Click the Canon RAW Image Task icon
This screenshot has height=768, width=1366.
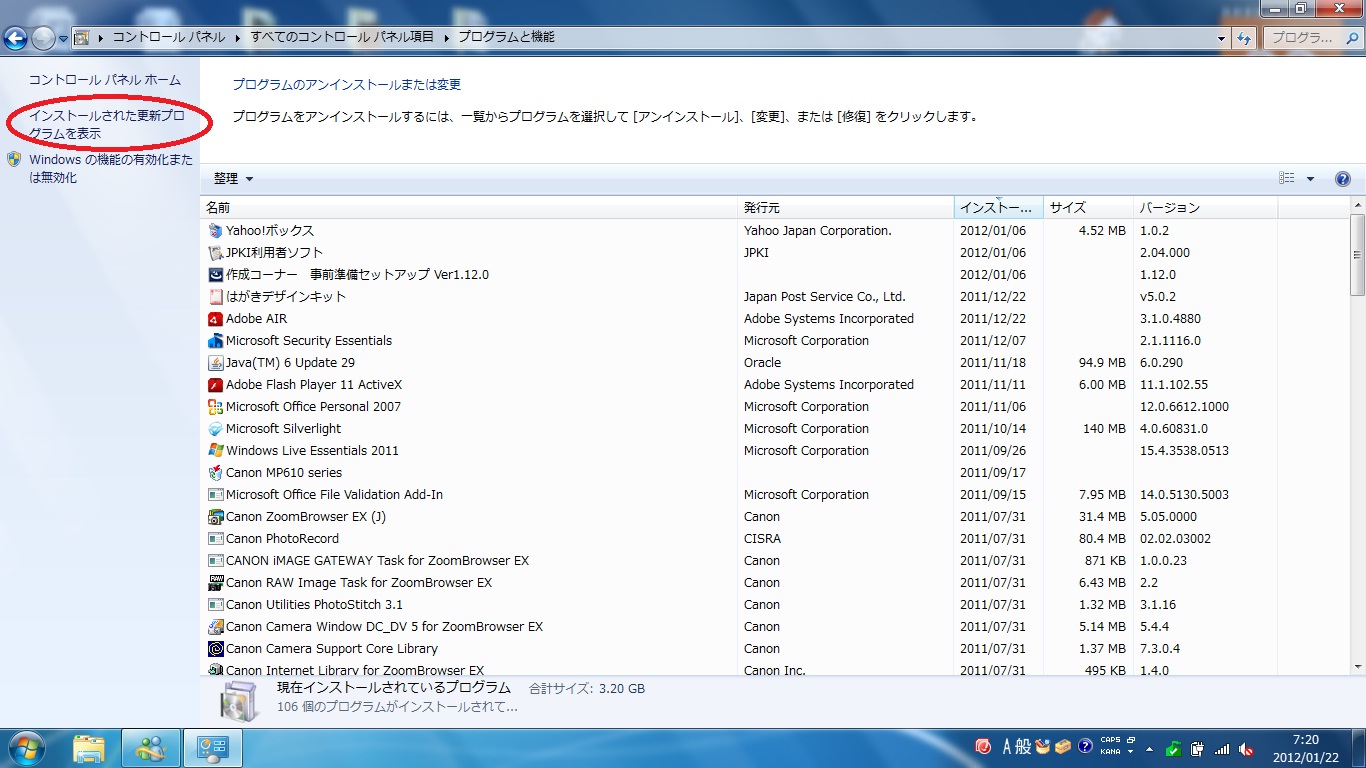coord(215,583)
